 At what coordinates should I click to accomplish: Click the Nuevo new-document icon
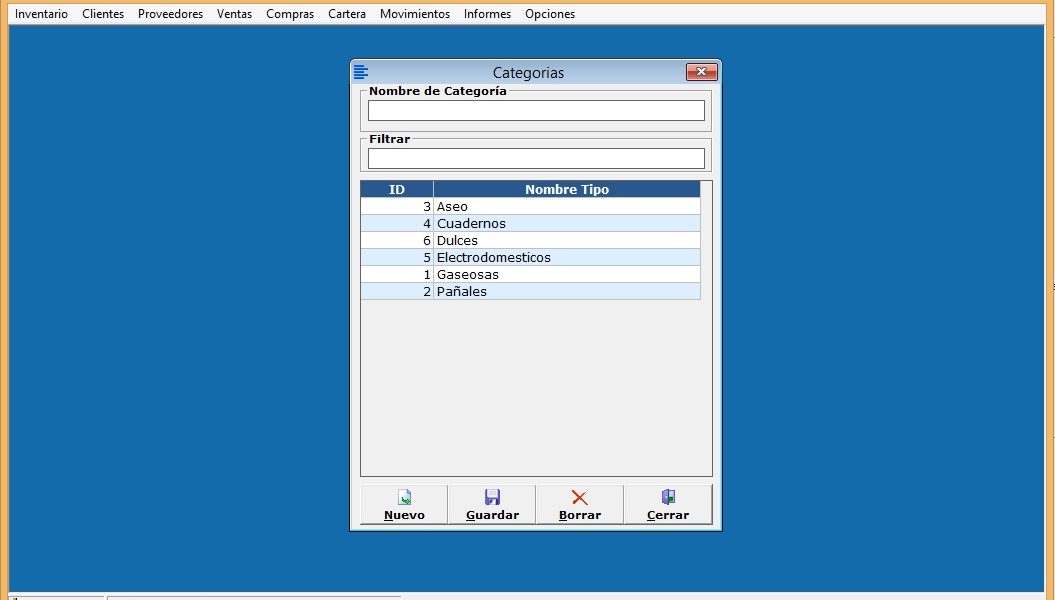coord(404,497)
